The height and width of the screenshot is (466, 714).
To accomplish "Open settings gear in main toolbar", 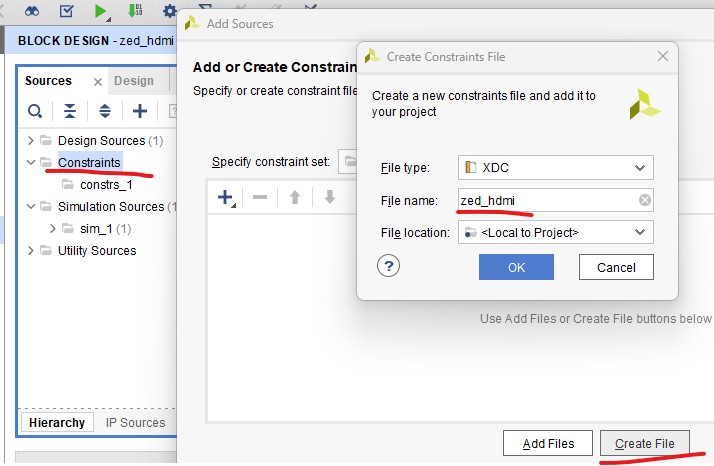I will pos(169,11).
